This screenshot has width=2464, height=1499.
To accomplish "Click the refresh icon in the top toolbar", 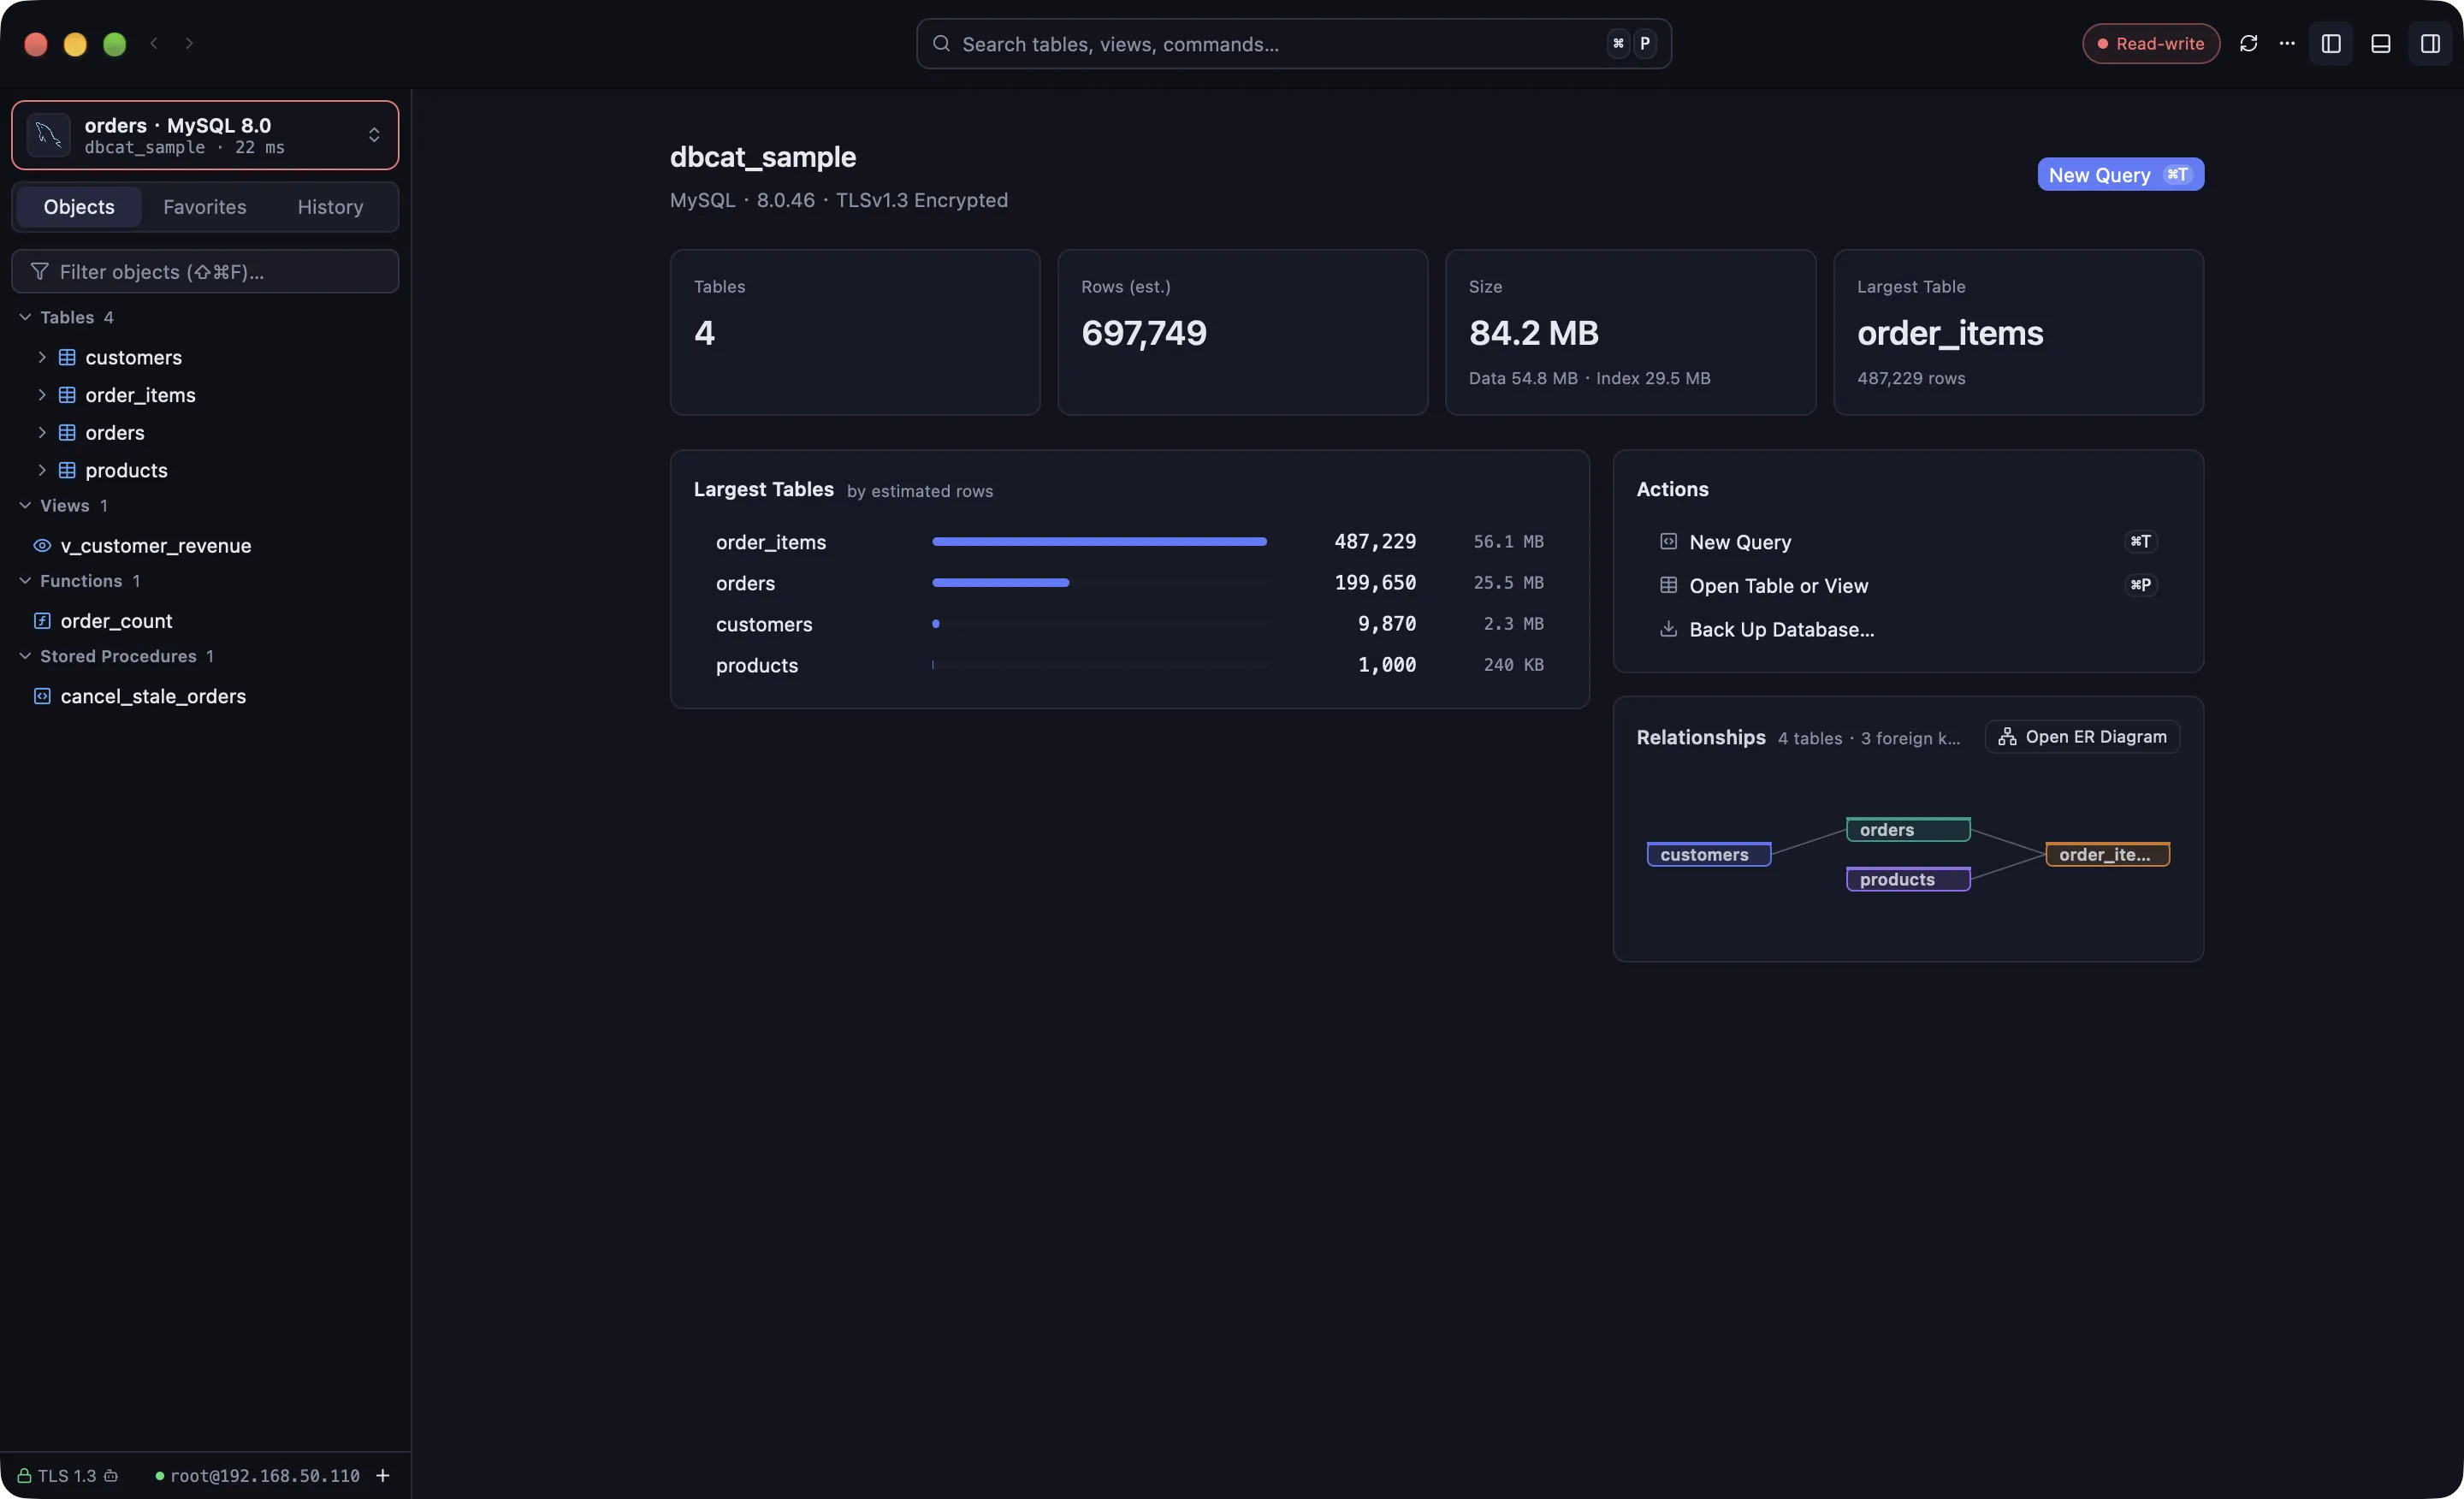I will tap(2248, 43).
